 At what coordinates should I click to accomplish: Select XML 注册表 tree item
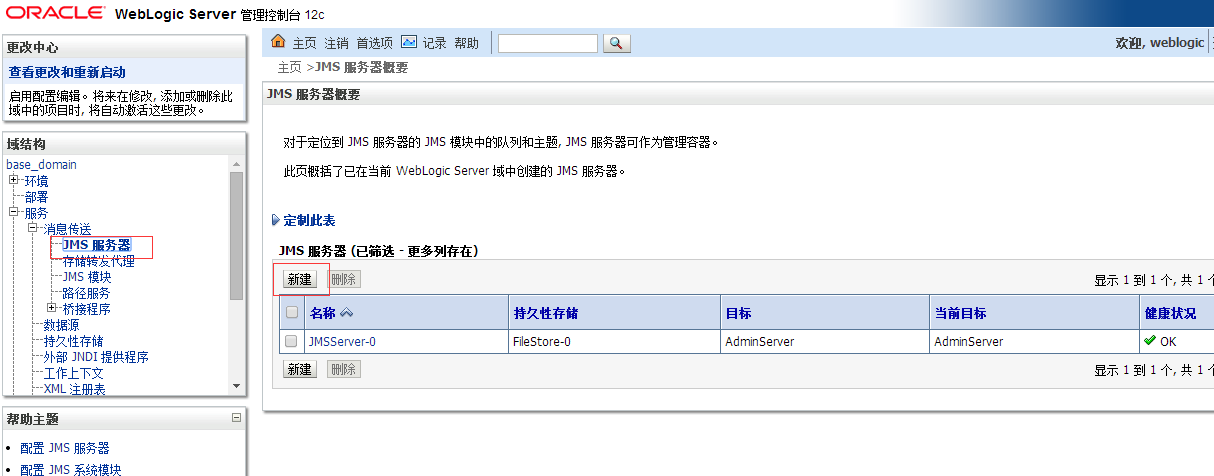(75, 389)
